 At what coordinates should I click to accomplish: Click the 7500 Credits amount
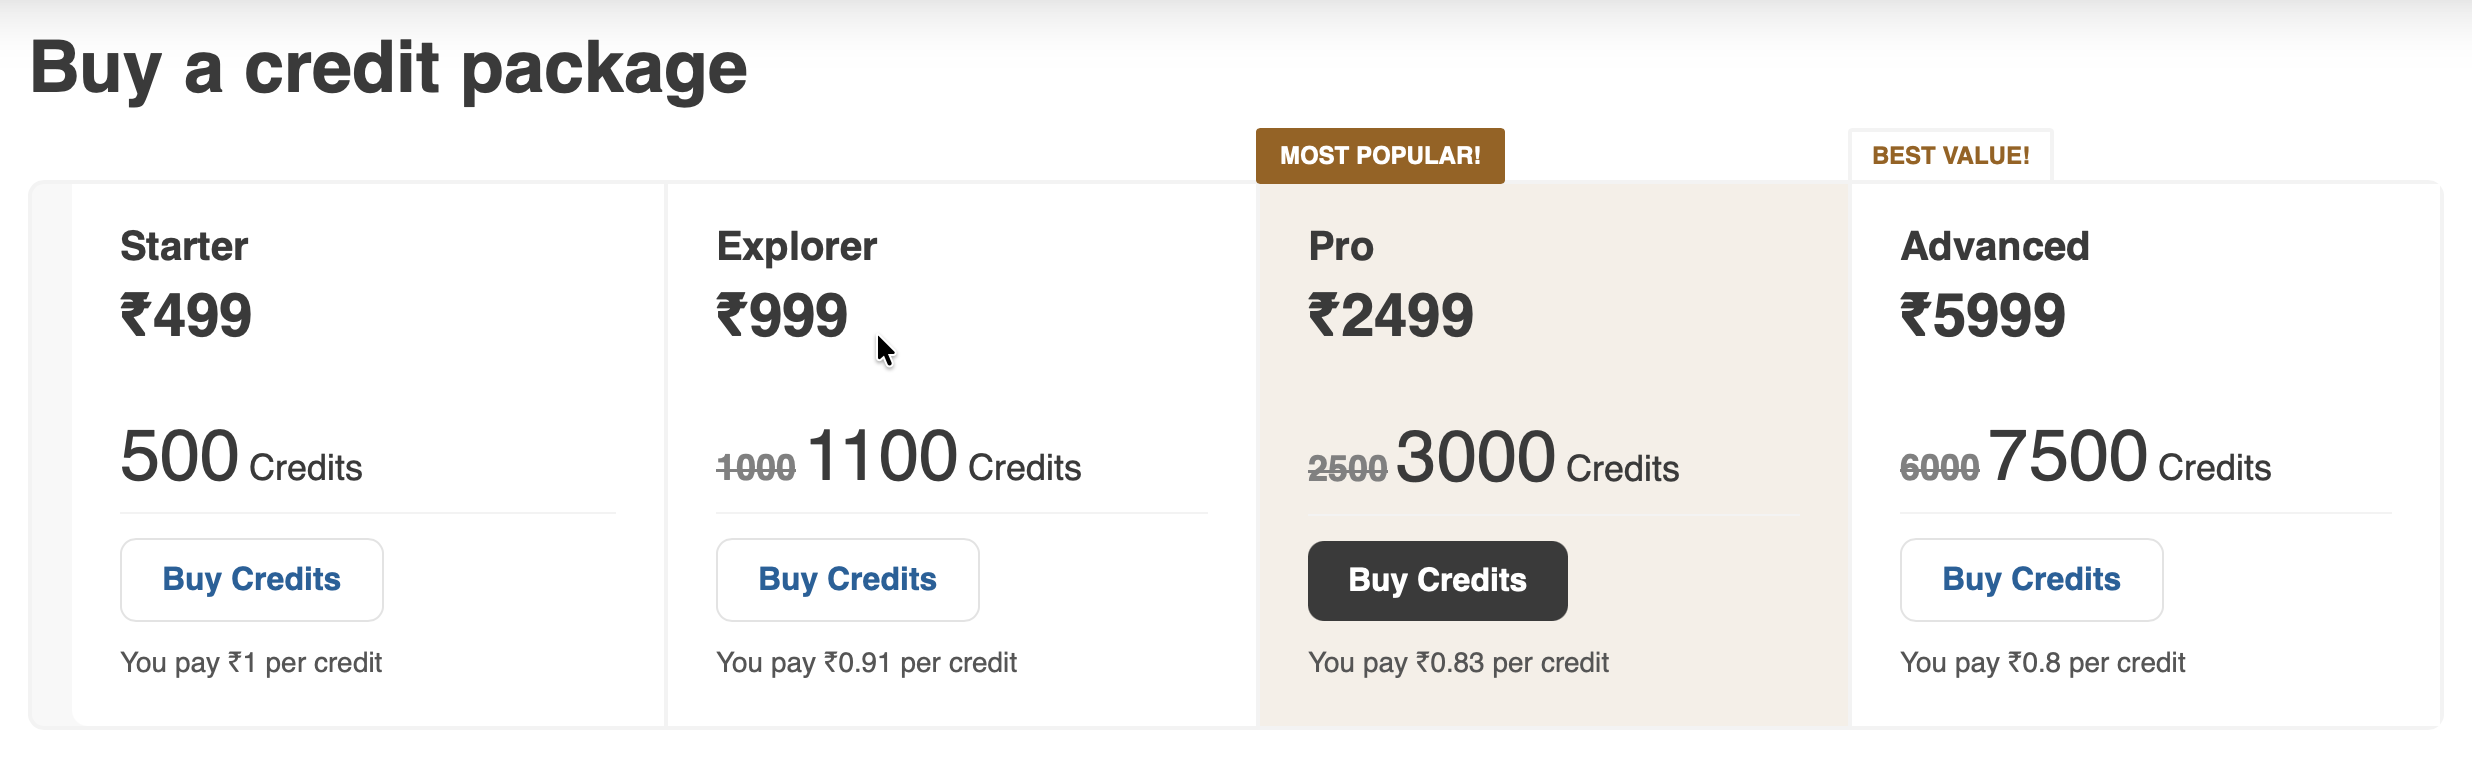tap(2129, 458)
